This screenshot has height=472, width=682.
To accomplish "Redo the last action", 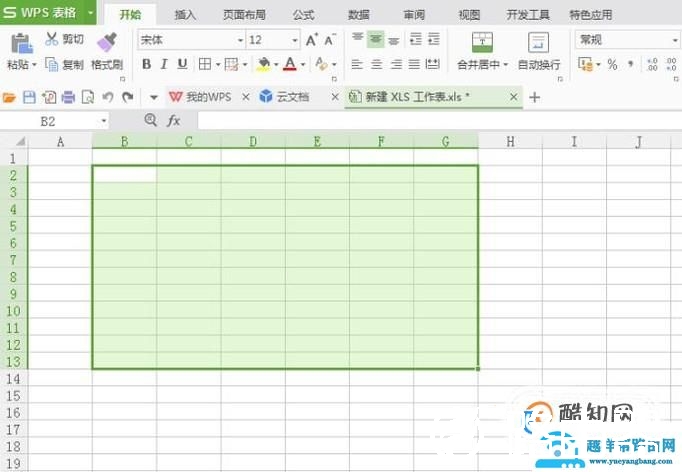I will click(127, 97).
